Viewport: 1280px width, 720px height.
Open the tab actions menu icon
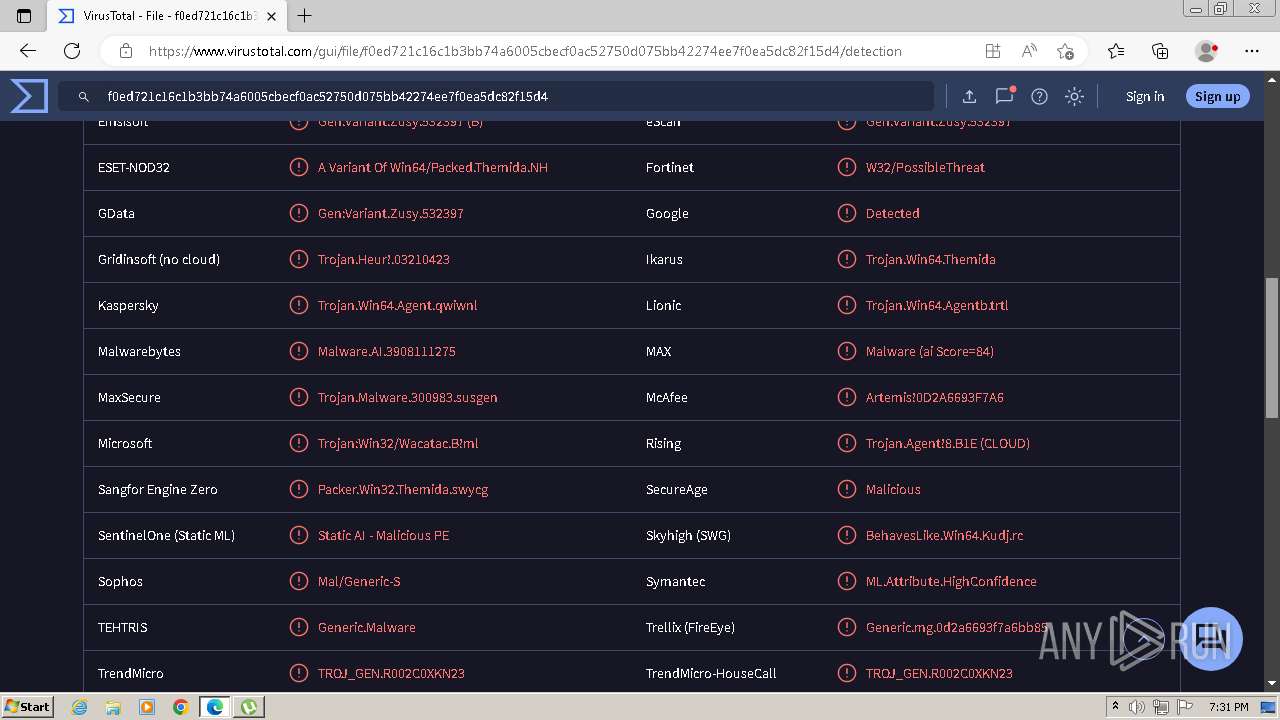pyautogui.click(x=24, y=15)
